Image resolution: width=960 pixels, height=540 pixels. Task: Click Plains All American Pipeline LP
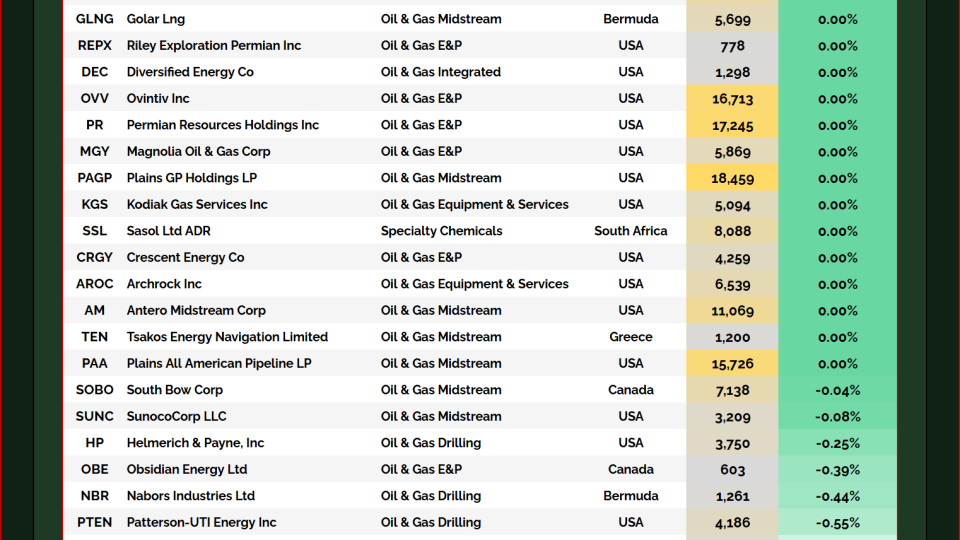tap(218, 364)
